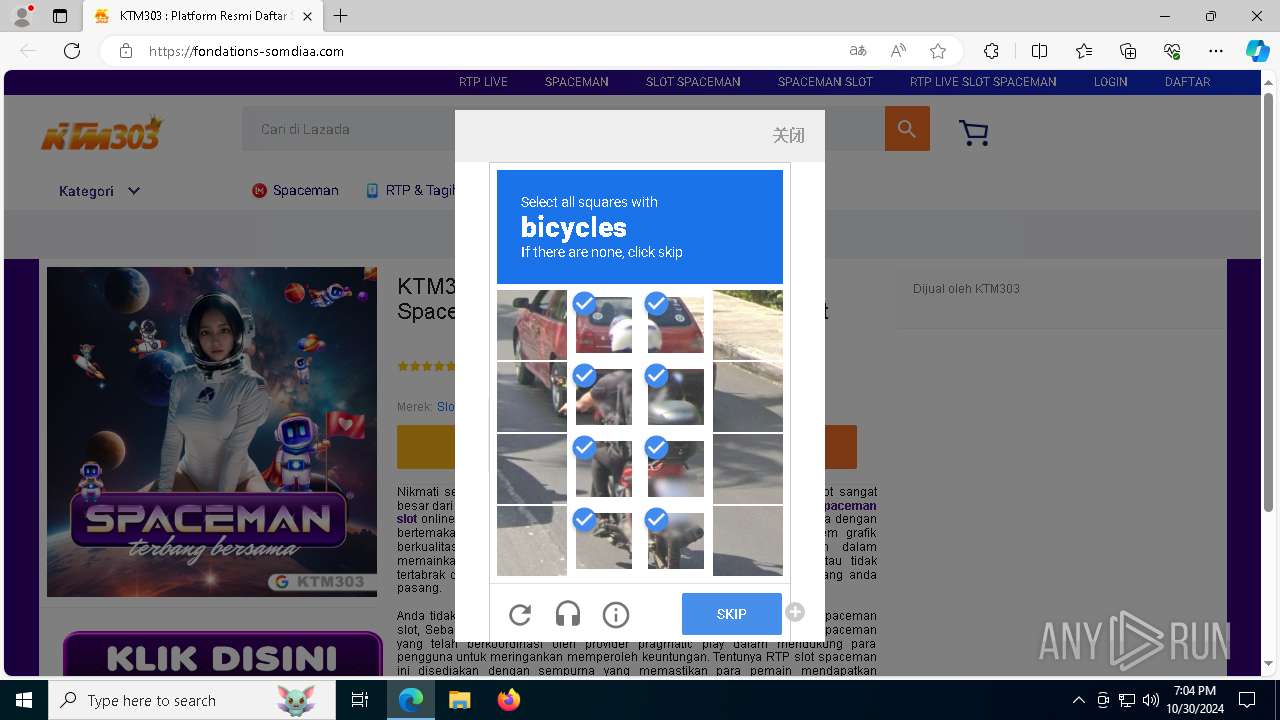View site information lock icon
Viewport: 1280px width, 720px height.
tap(126, 51)
